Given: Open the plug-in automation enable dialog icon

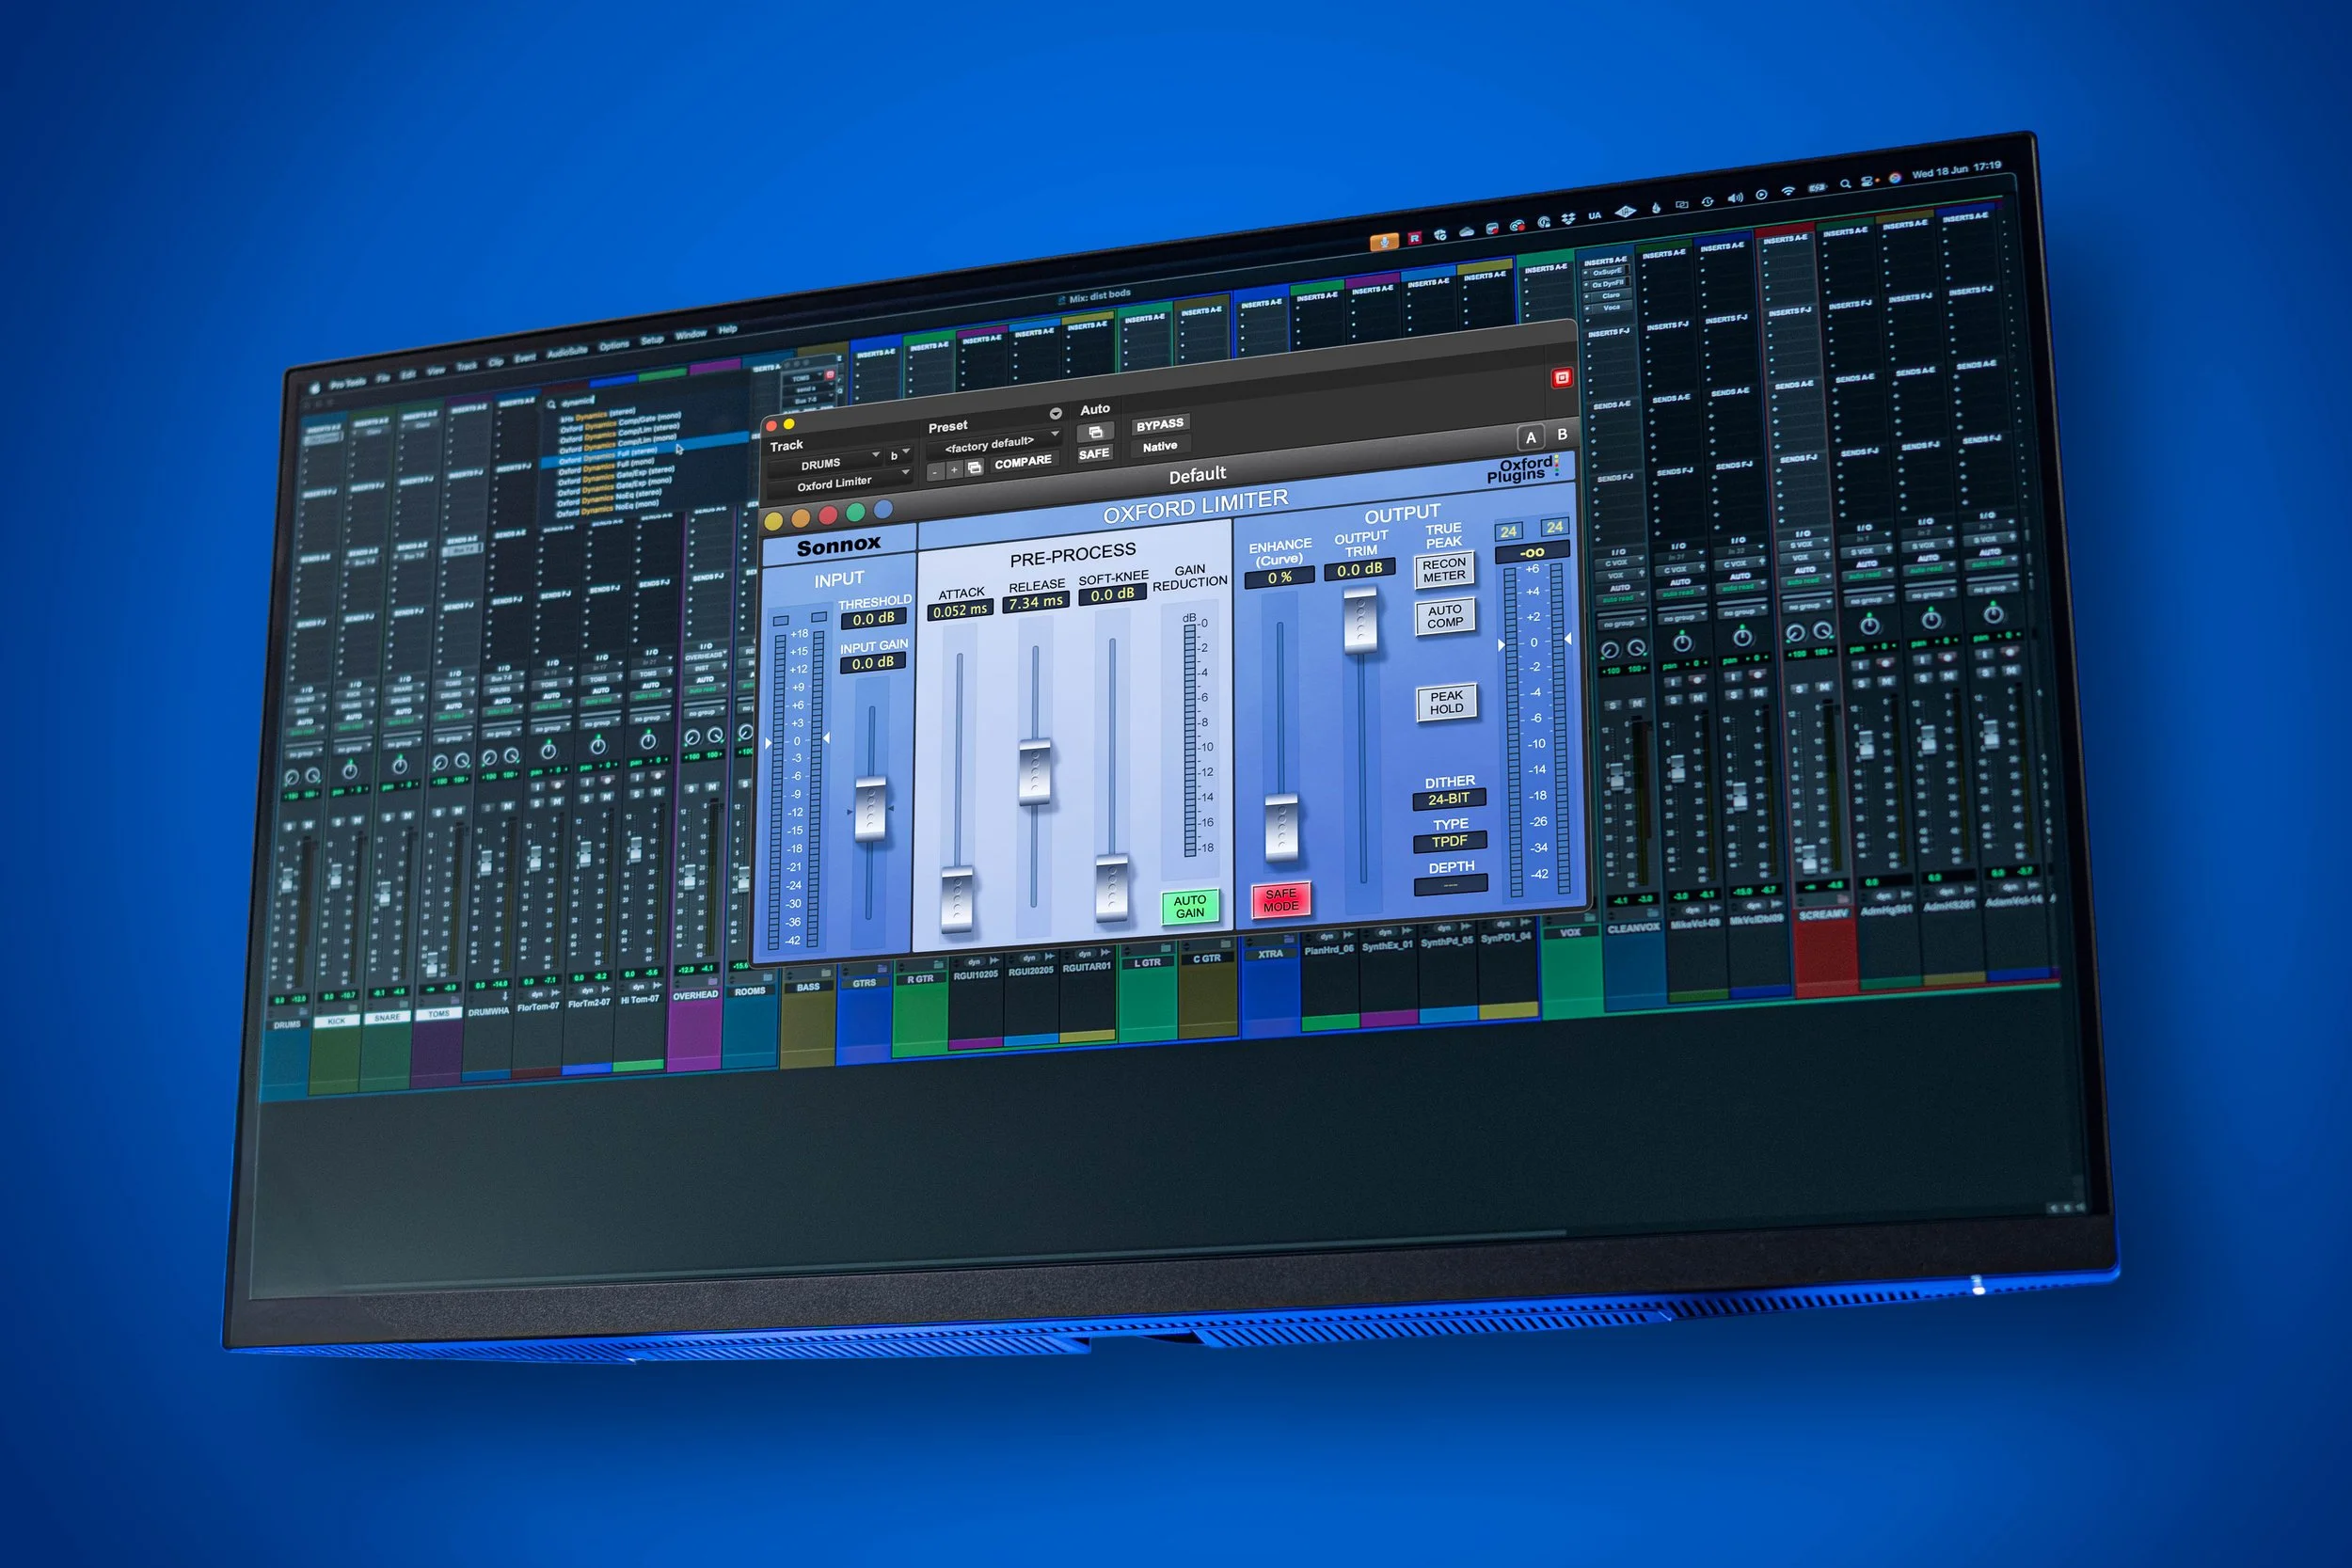Looking at the screenshot, I should [x=1095, y=432].
